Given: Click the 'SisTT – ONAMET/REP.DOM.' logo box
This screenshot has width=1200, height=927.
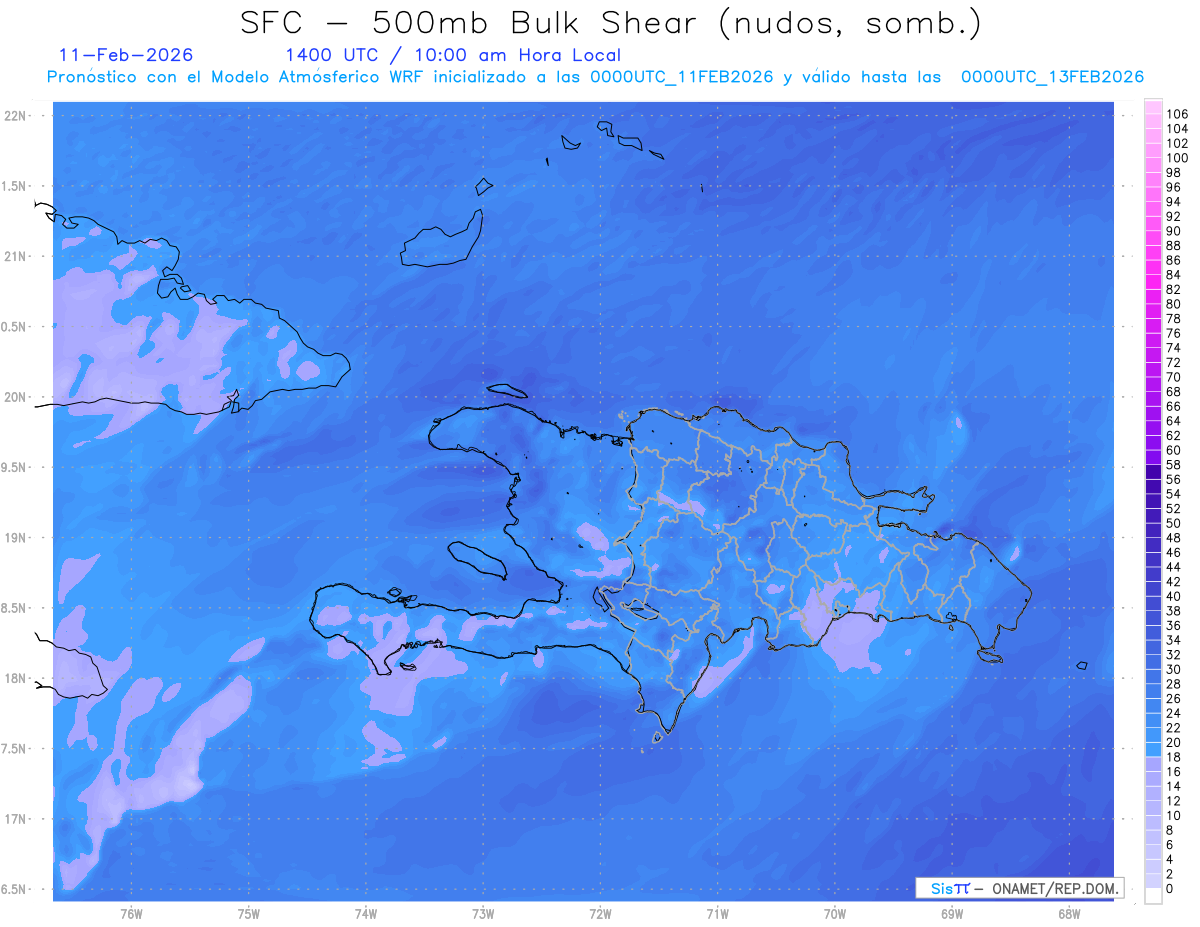Looking at the screenshot, I should pos(1020,888).
